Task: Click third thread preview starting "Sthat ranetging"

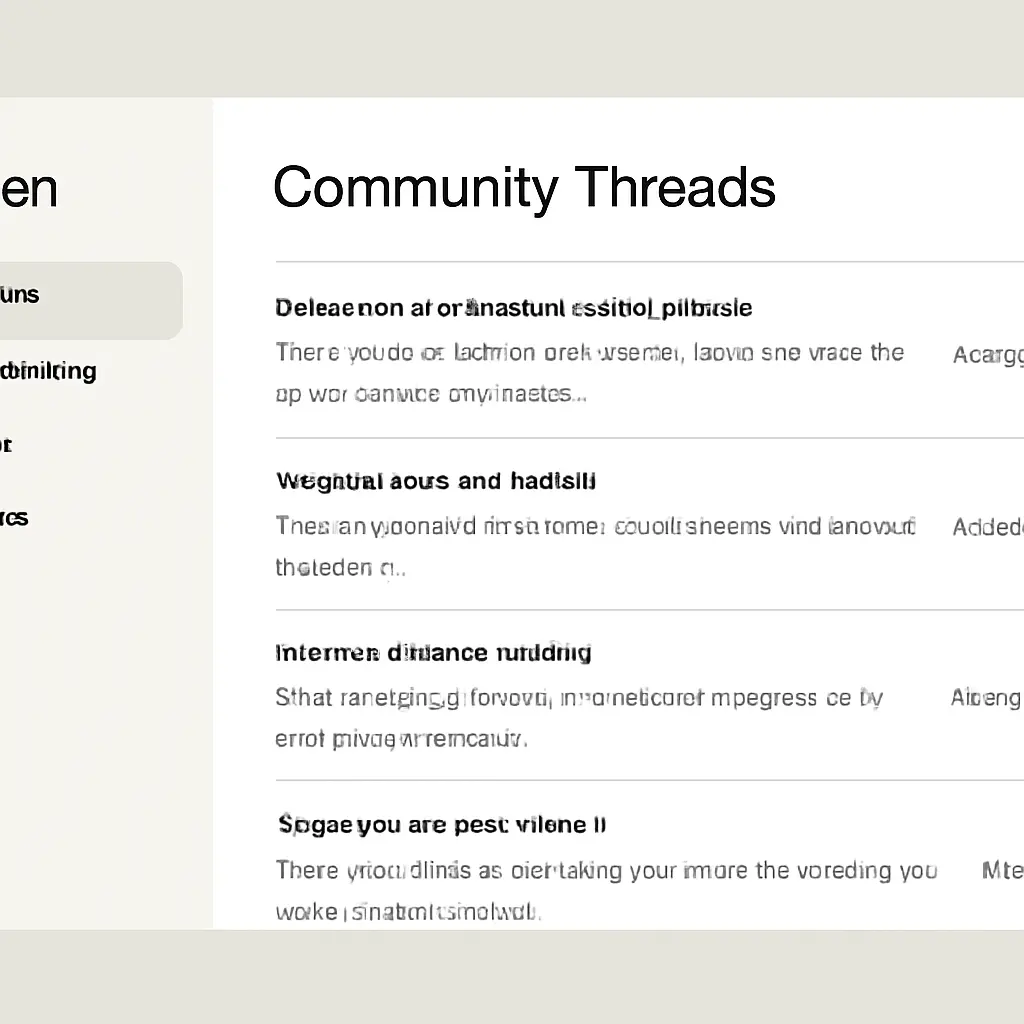Action: (579, 698)
